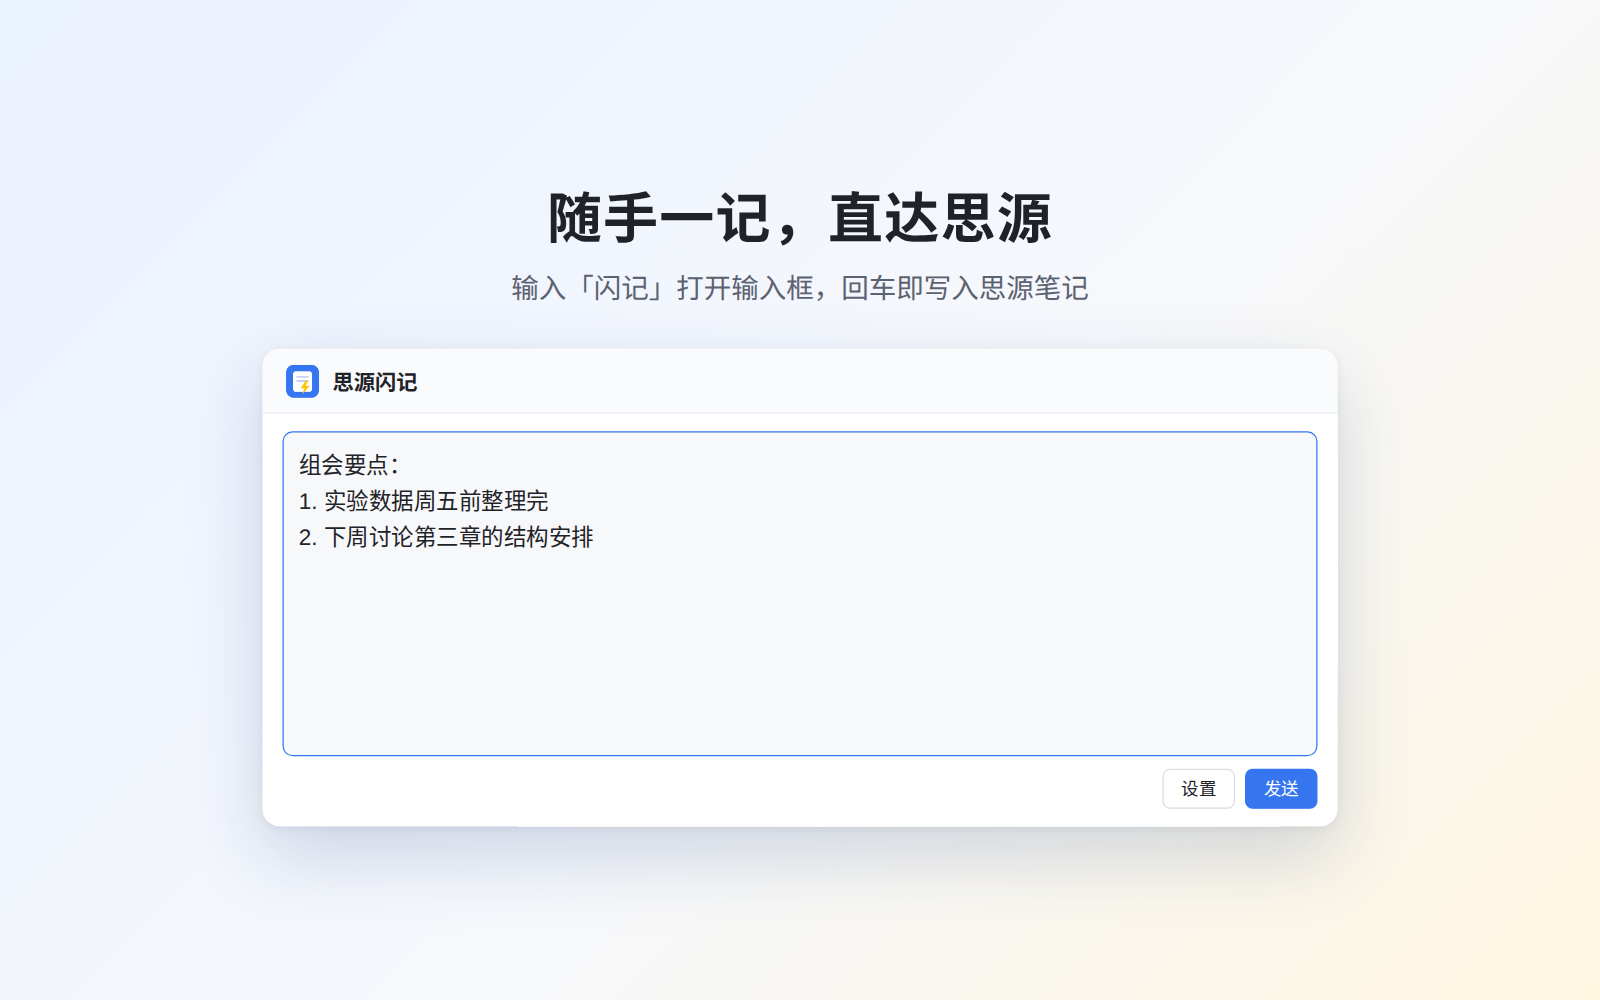Send the note with 发送 button
1600x1000 pixels.
tap(1280, 788)
